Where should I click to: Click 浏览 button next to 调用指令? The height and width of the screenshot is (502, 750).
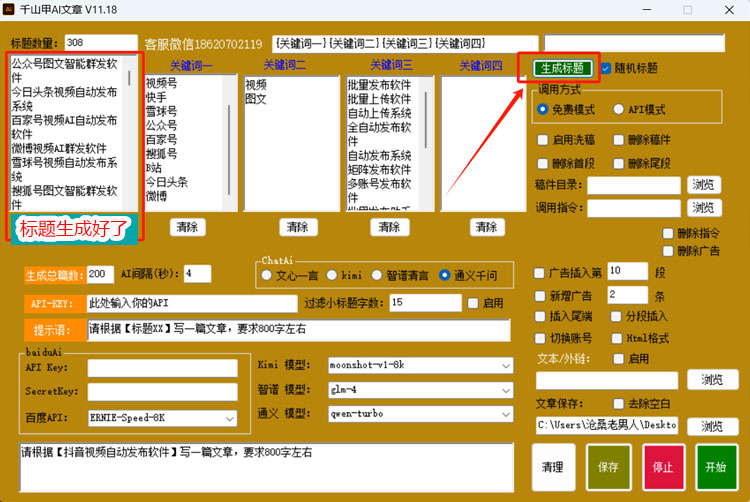click(704, 207)
